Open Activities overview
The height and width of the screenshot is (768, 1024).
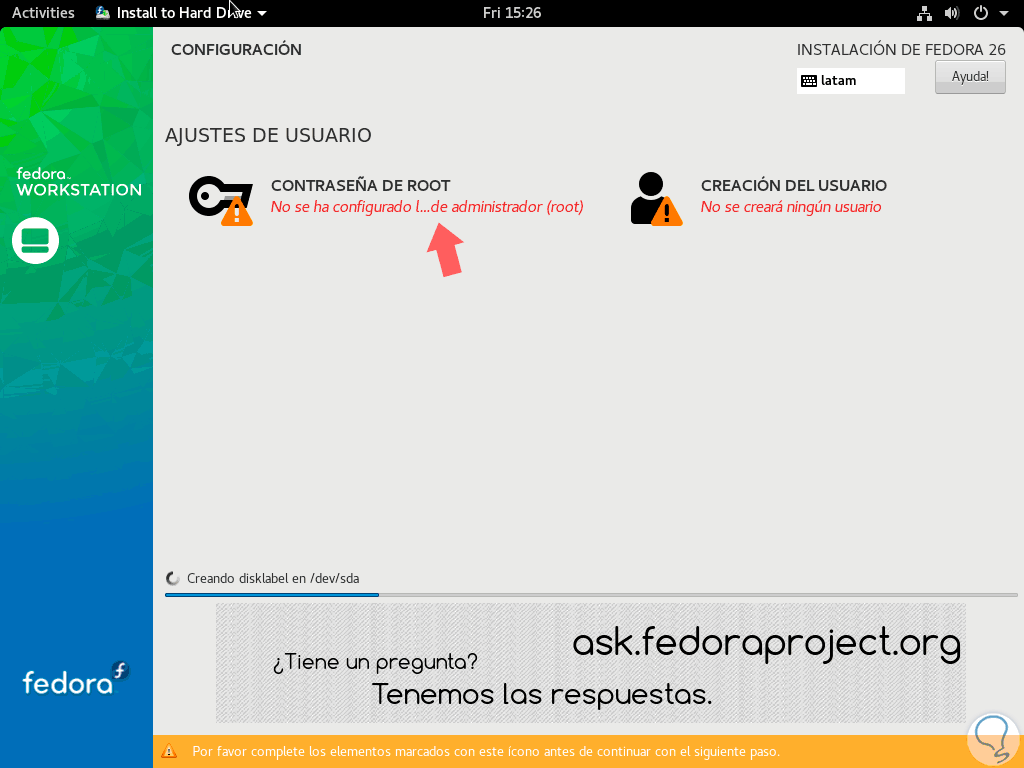click(43, 12)
